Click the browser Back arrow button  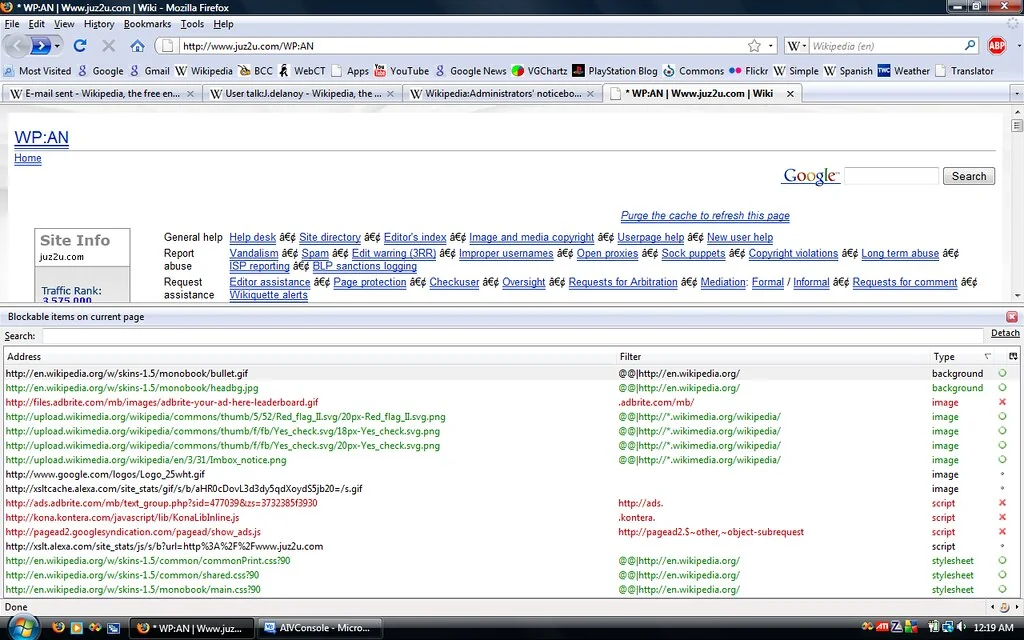coord(17,46)
